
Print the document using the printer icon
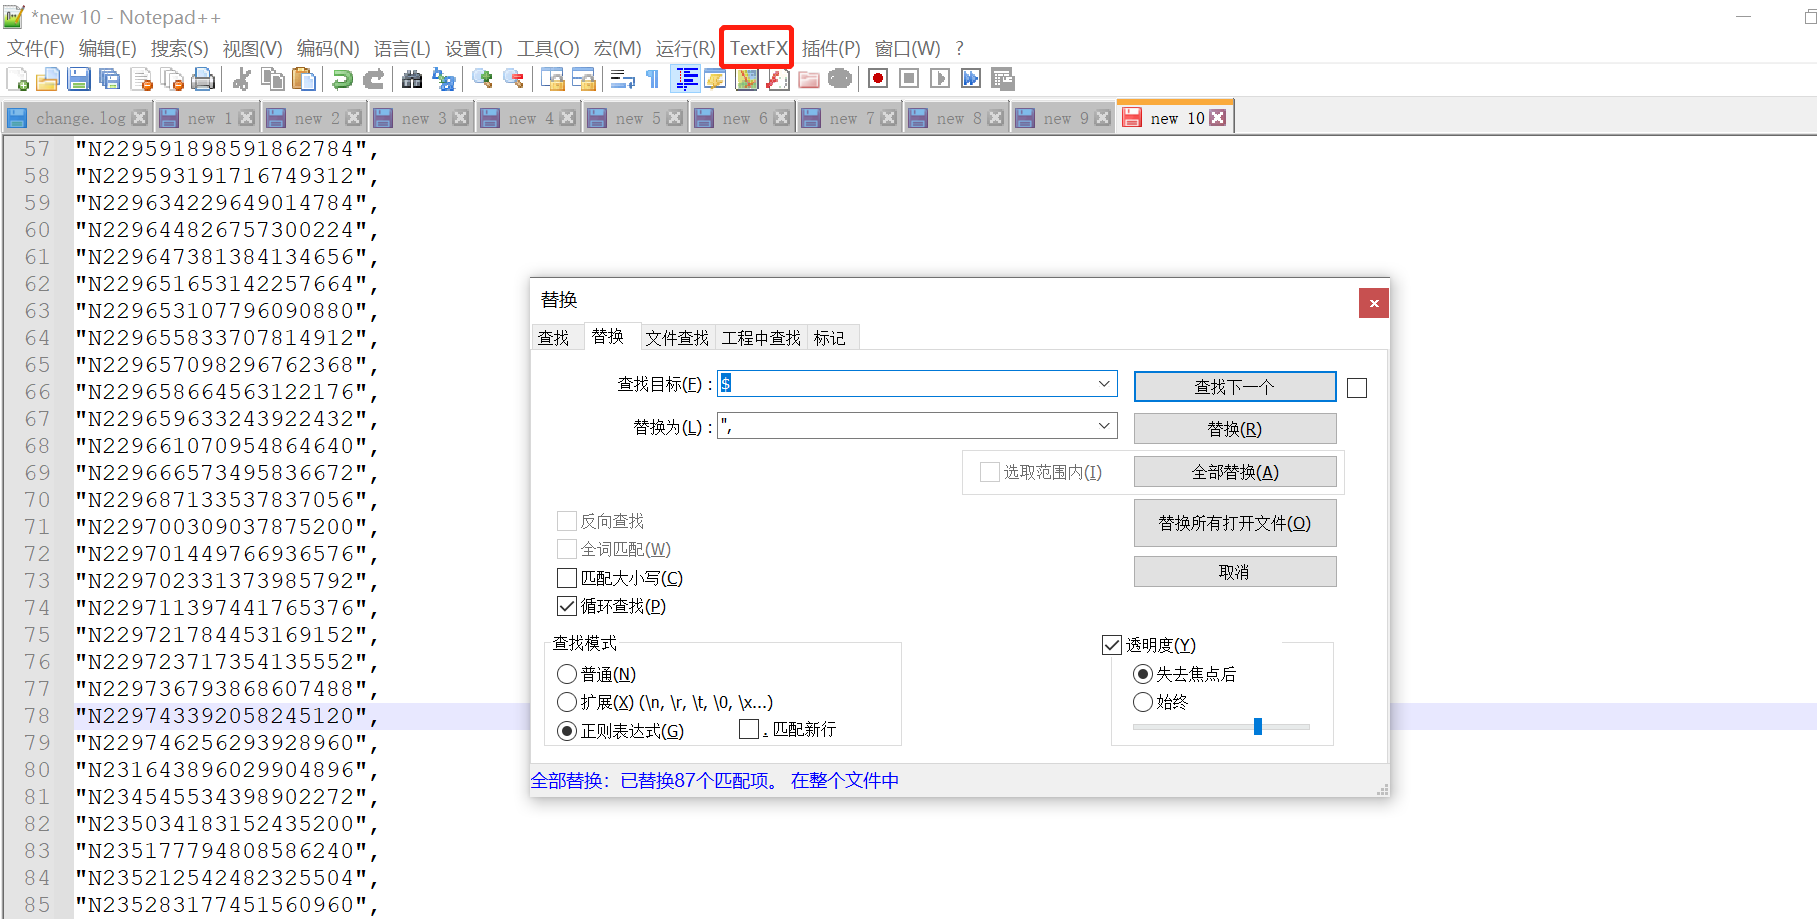click(x=203, y=79)
